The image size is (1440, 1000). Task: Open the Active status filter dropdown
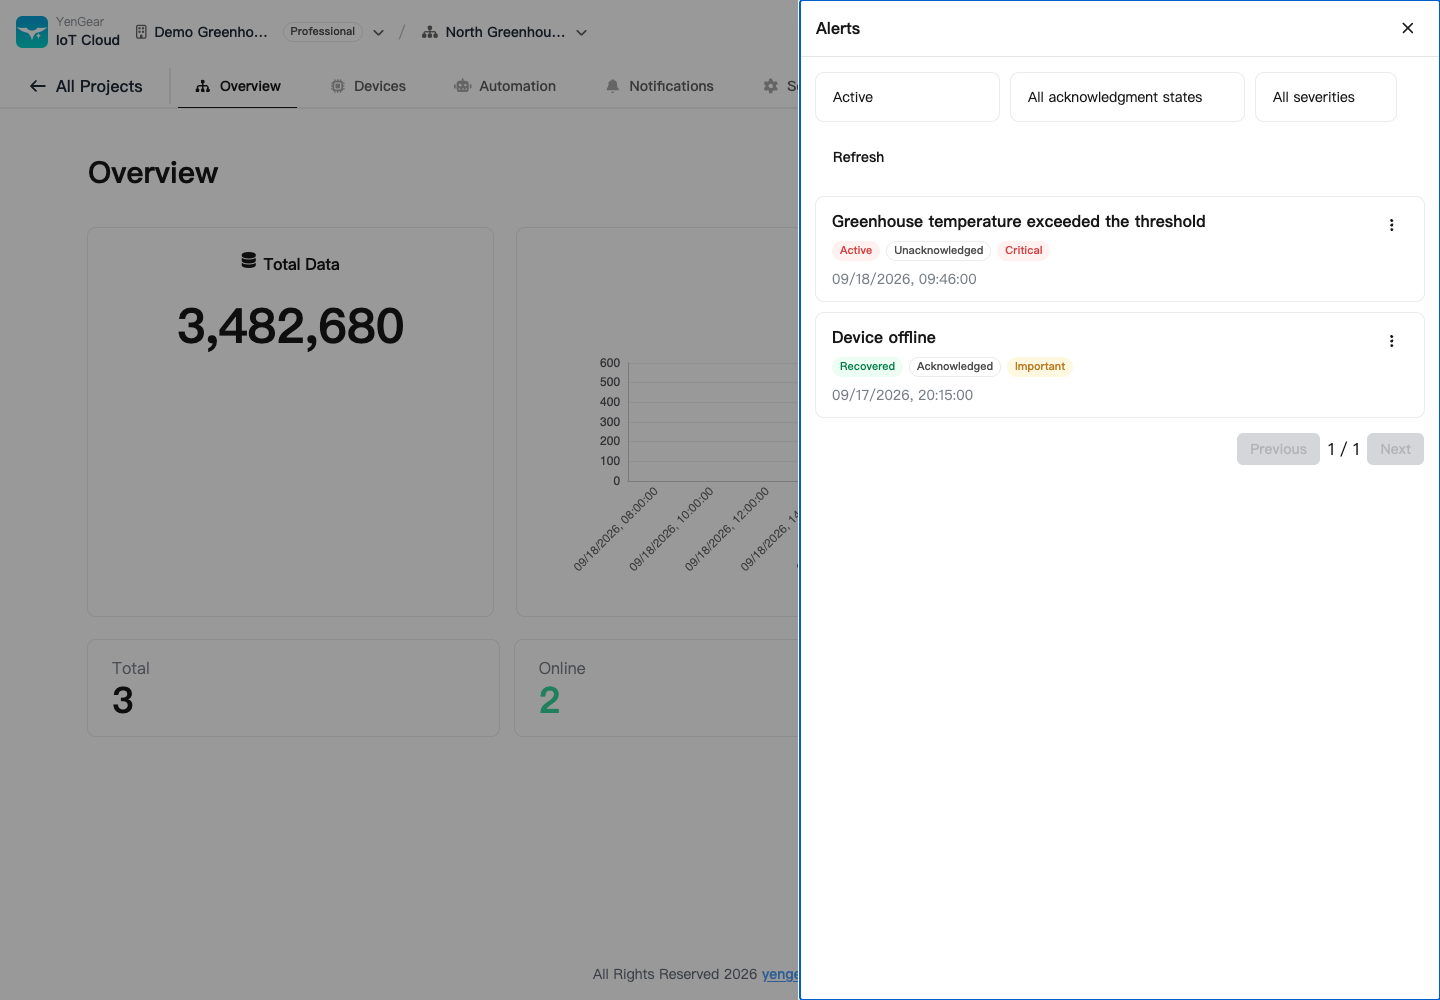(x=907, y=97)
